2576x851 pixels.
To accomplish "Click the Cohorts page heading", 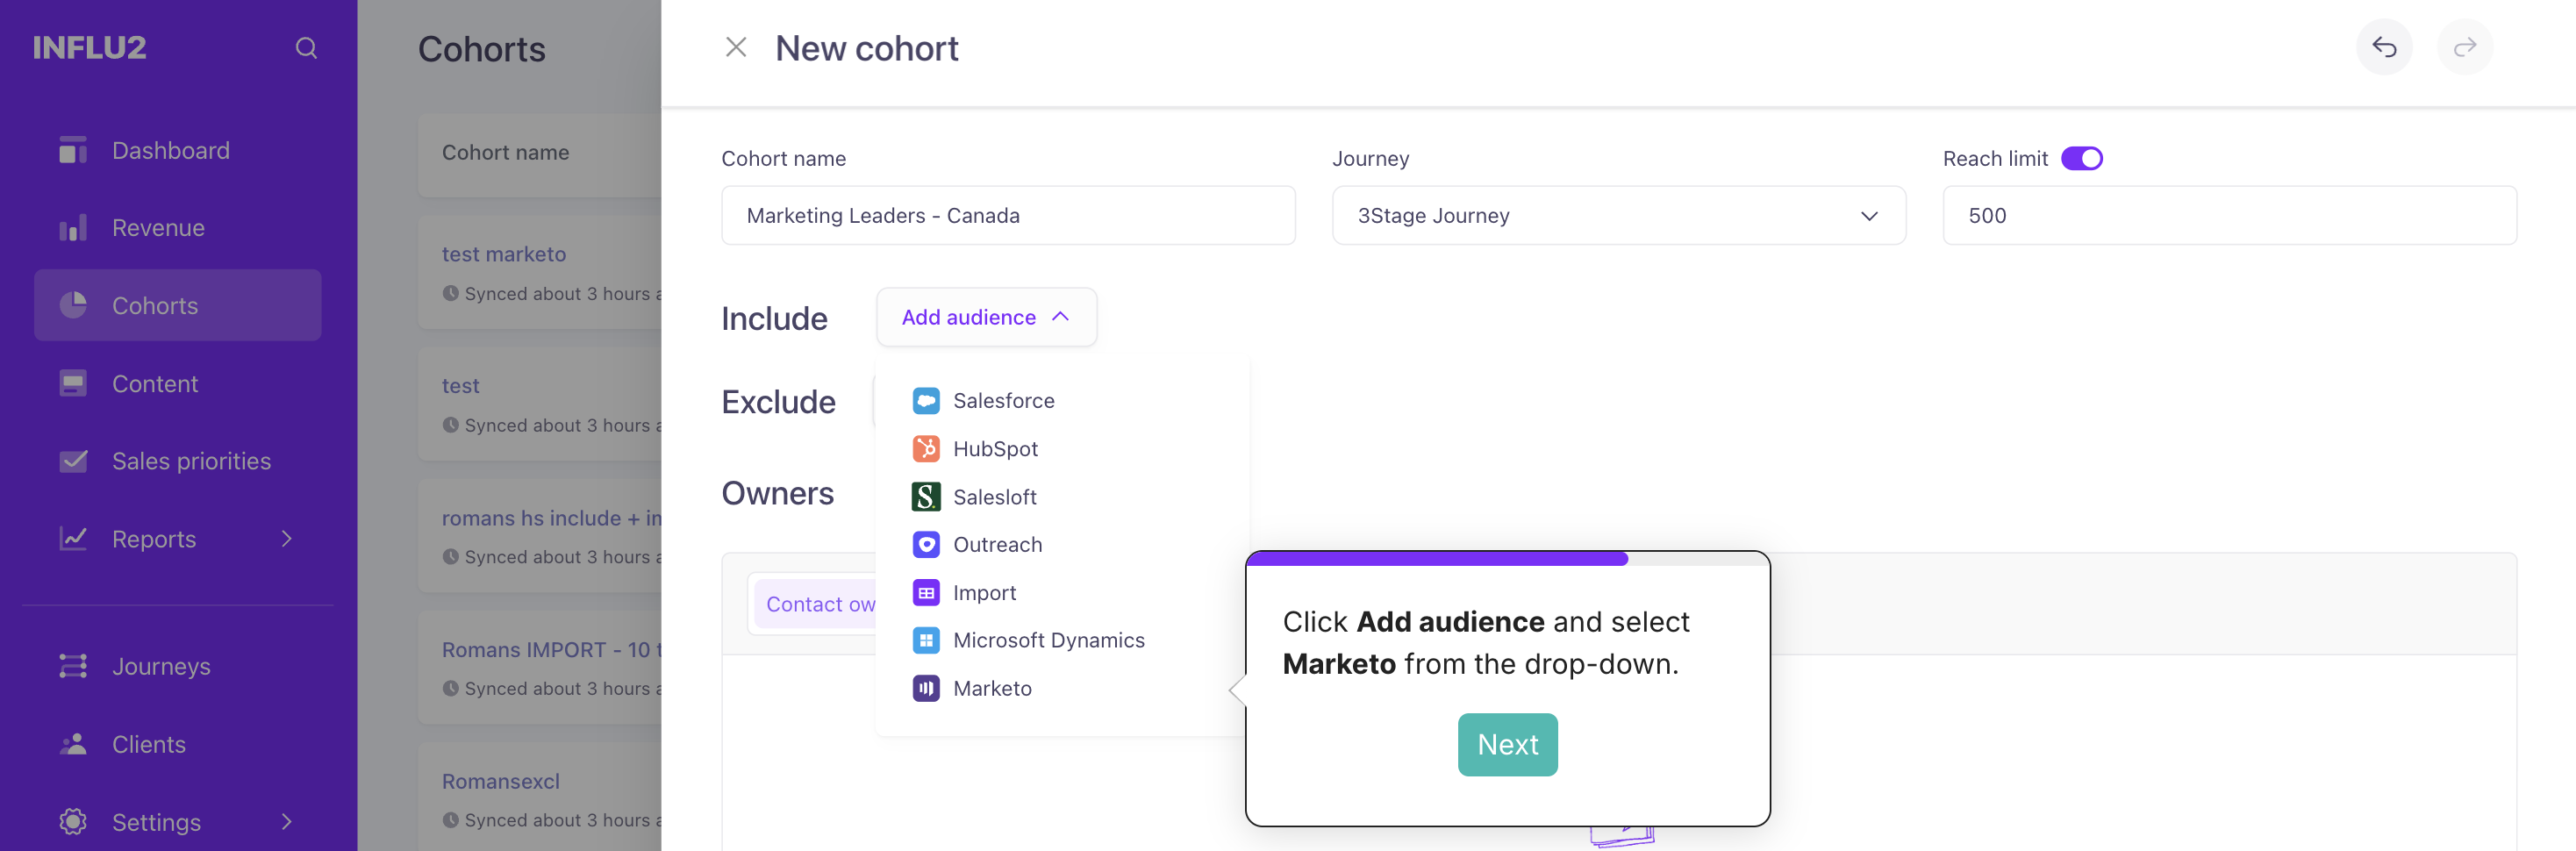I will coord(482,49).
